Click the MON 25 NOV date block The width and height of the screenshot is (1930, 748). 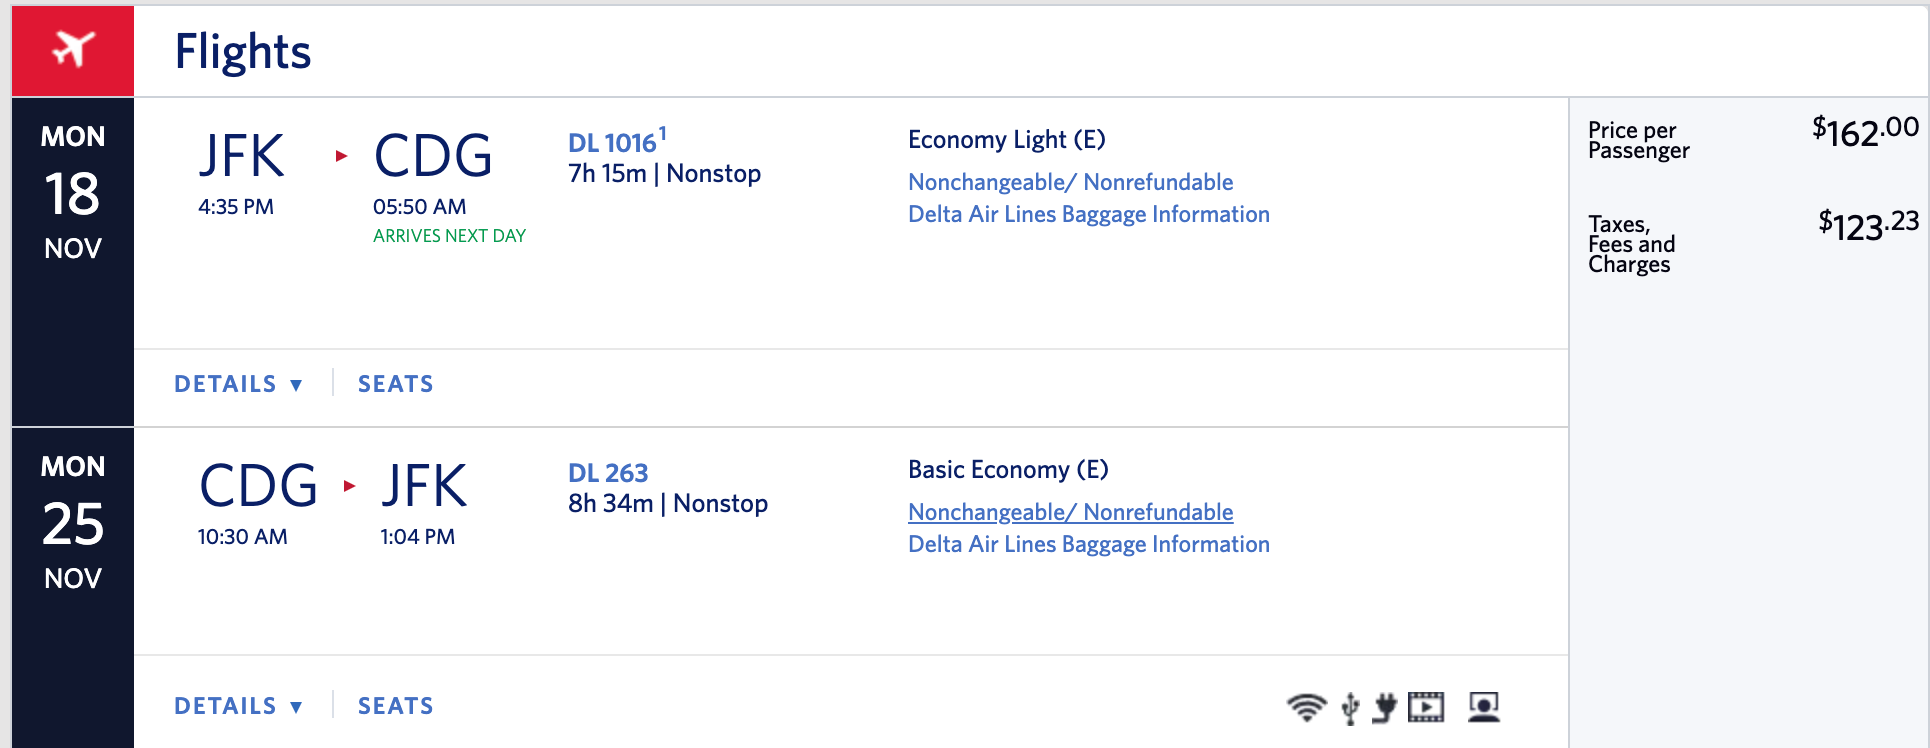(73, 522)
